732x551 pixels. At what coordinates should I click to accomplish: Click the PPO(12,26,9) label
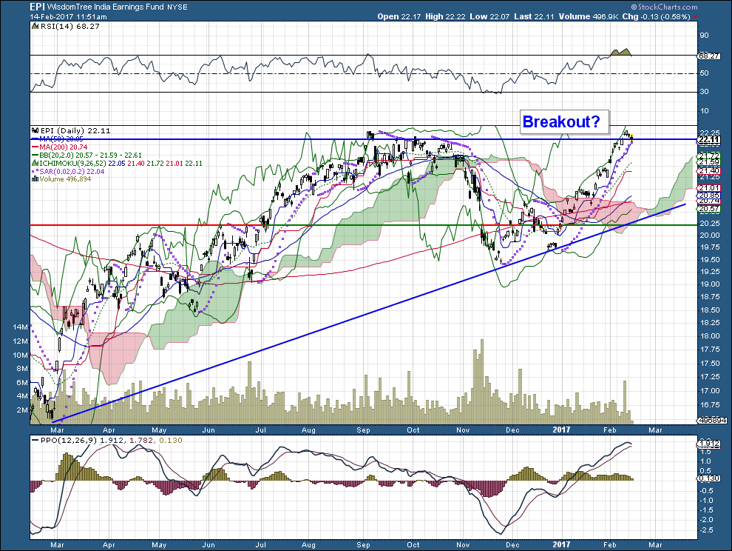[69, 440]
